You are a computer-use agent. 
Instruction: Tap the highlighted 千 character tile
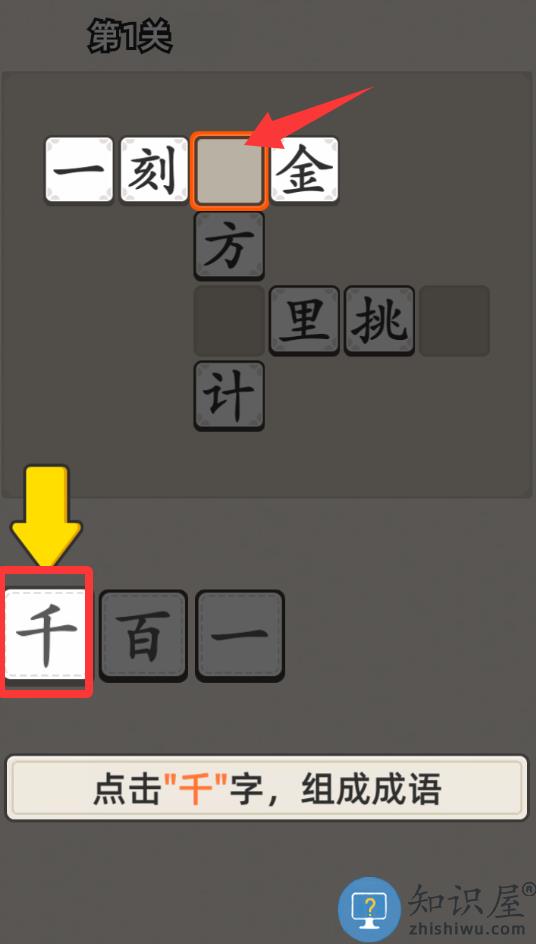tap(46, 635)
